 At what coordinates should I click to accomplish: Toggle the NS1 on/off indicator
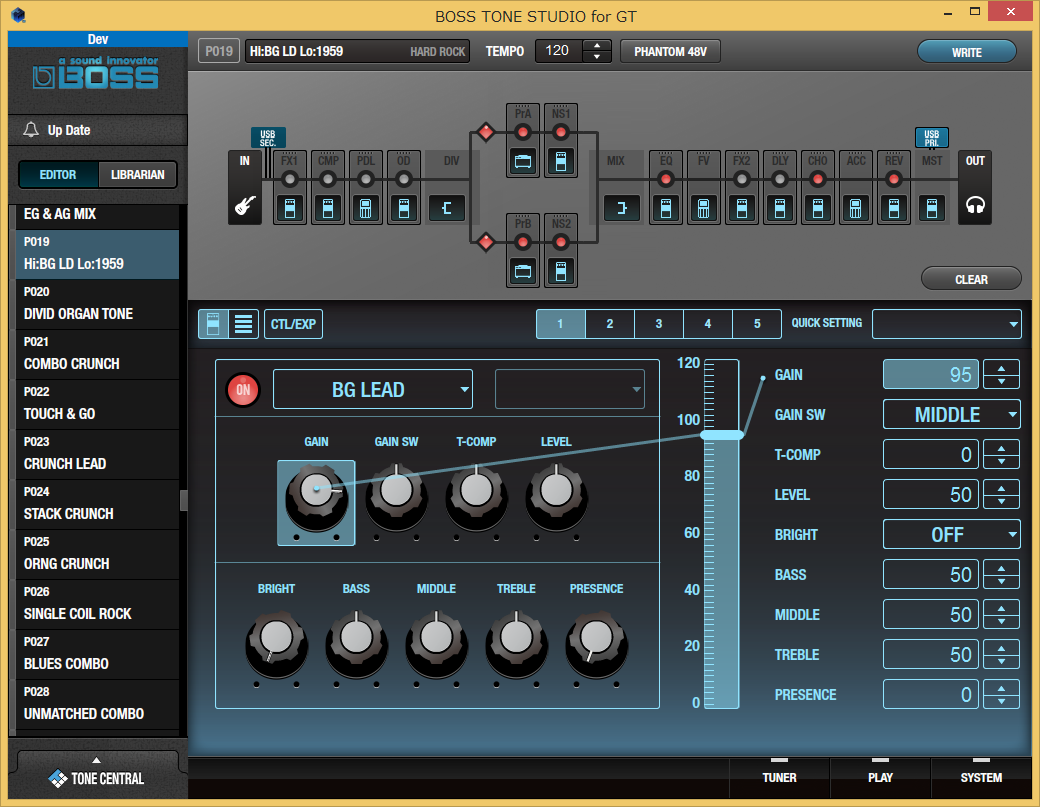pyautogui.click(x=561, y=133)
